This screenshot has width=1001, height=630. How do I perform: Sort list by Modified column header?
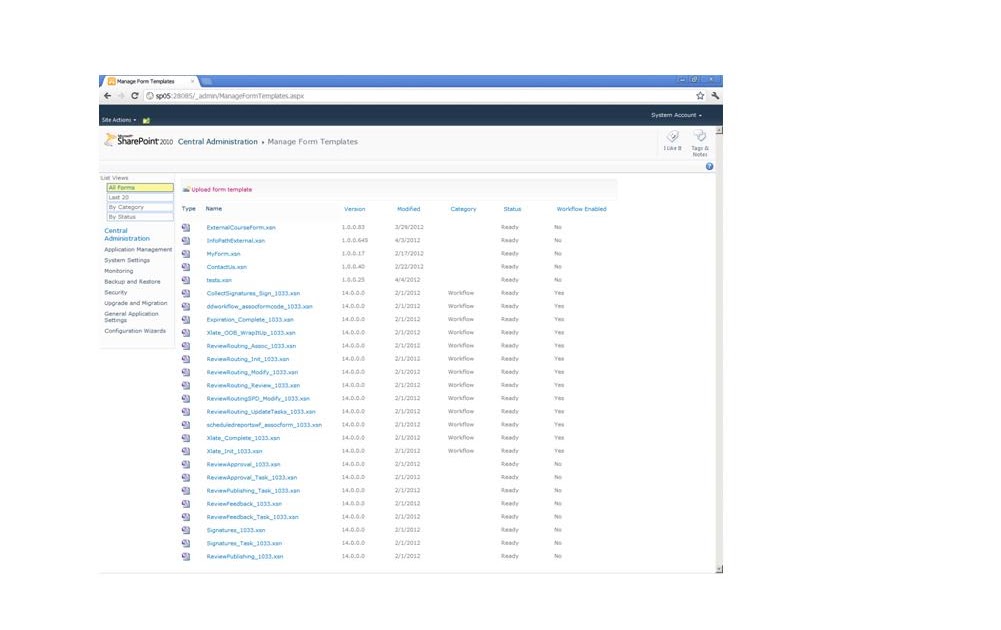point(409,209)
